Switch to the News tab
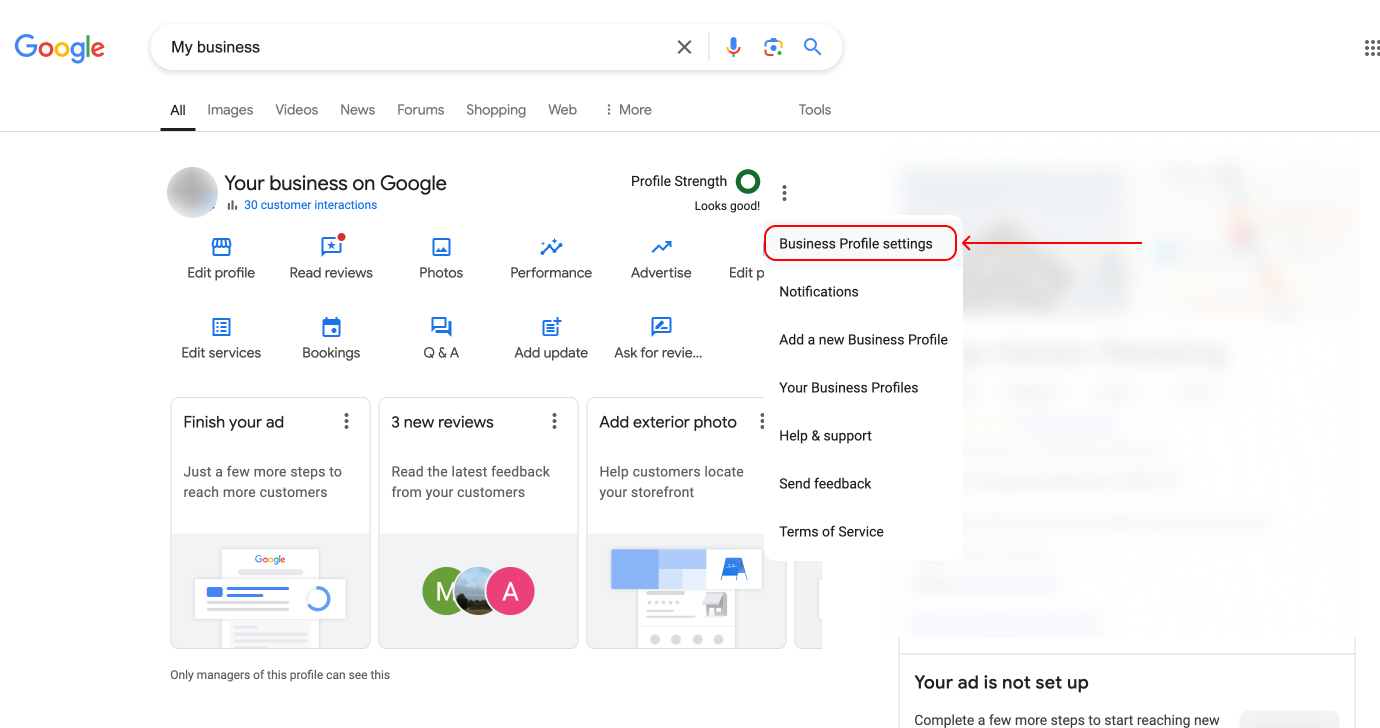 (x=357, y=110)
